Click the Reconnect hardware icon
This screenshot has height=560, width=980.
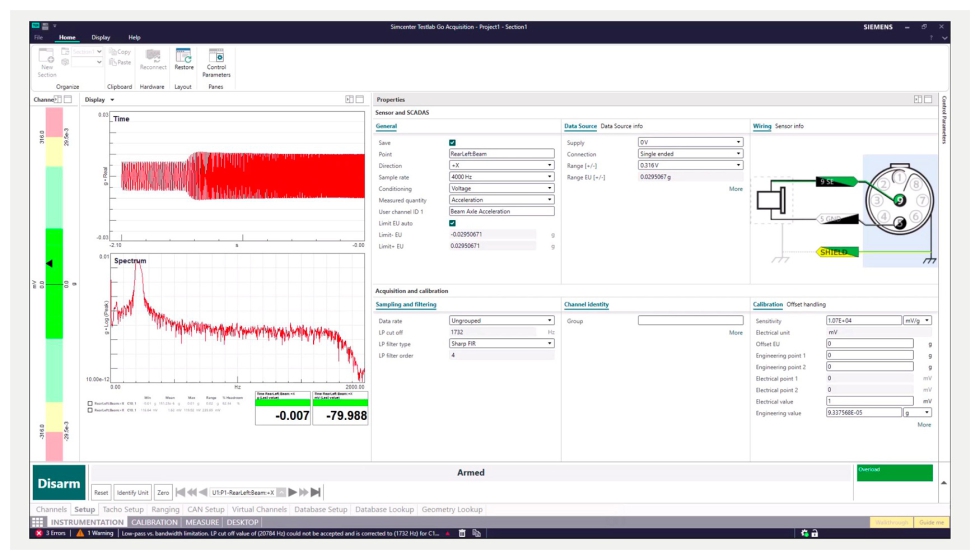click(x=152, y=56)
